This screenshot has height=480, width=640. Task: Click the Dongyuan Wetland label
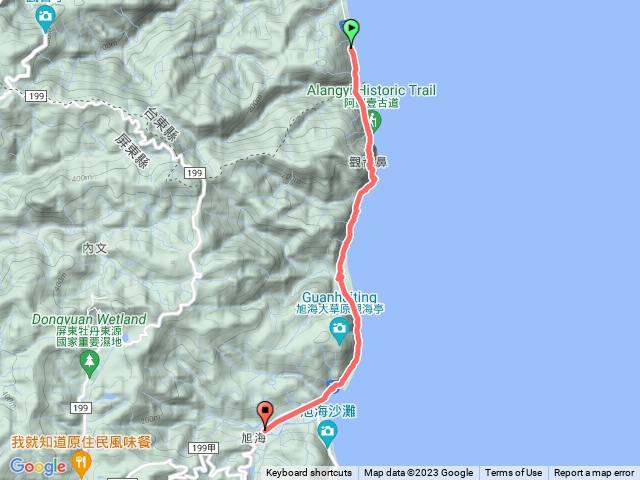[x=89, y=319]
